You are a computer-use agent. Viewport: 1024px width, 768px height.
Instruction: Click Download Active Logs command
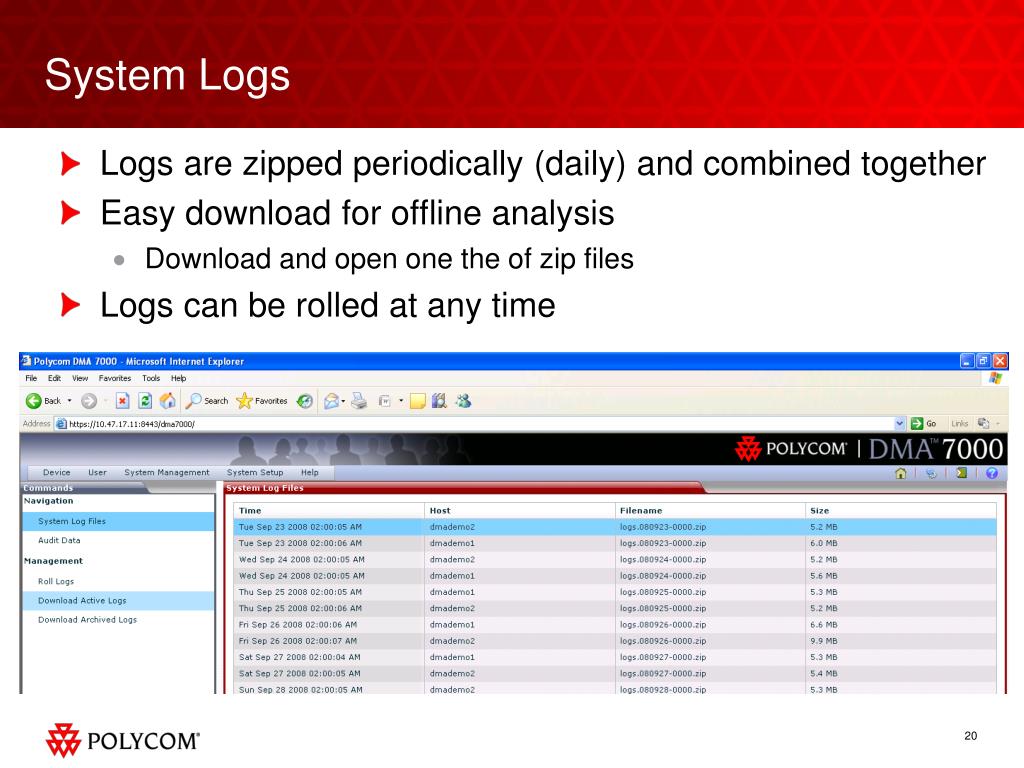click(118, 600)
